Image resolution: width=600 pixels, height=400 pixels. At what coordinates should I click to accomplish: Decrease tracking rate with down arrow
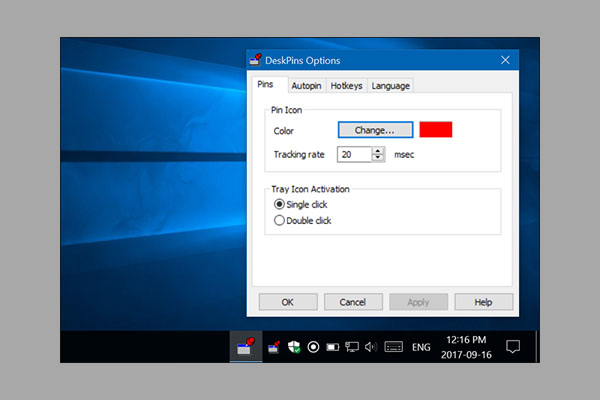pos(377,158)
